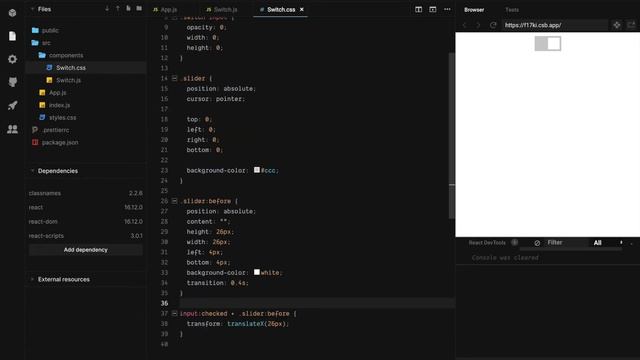Open the Live collaboration people icon
Viewport: 640px width, 360px height.
coord(12,129)
